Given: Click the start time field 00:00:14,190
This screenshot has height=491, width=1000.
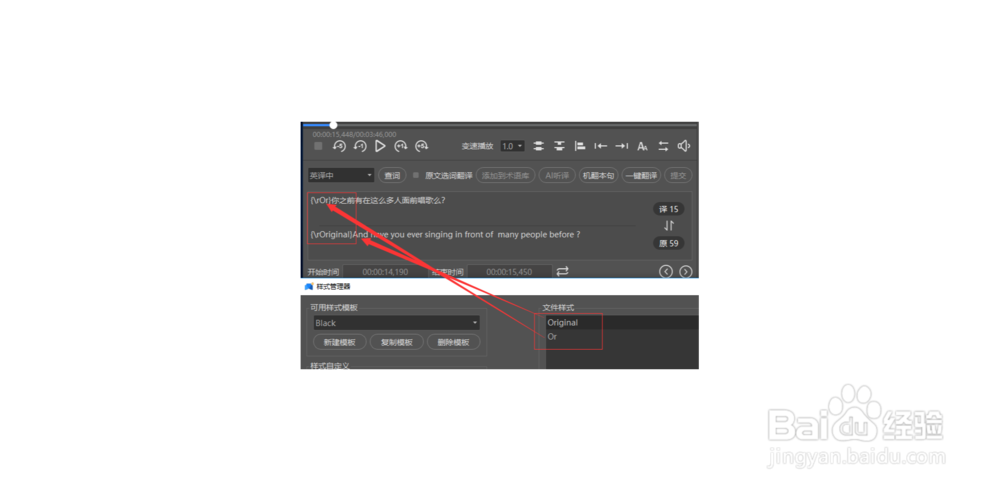Looking at the screenshot, I should 385,272.
